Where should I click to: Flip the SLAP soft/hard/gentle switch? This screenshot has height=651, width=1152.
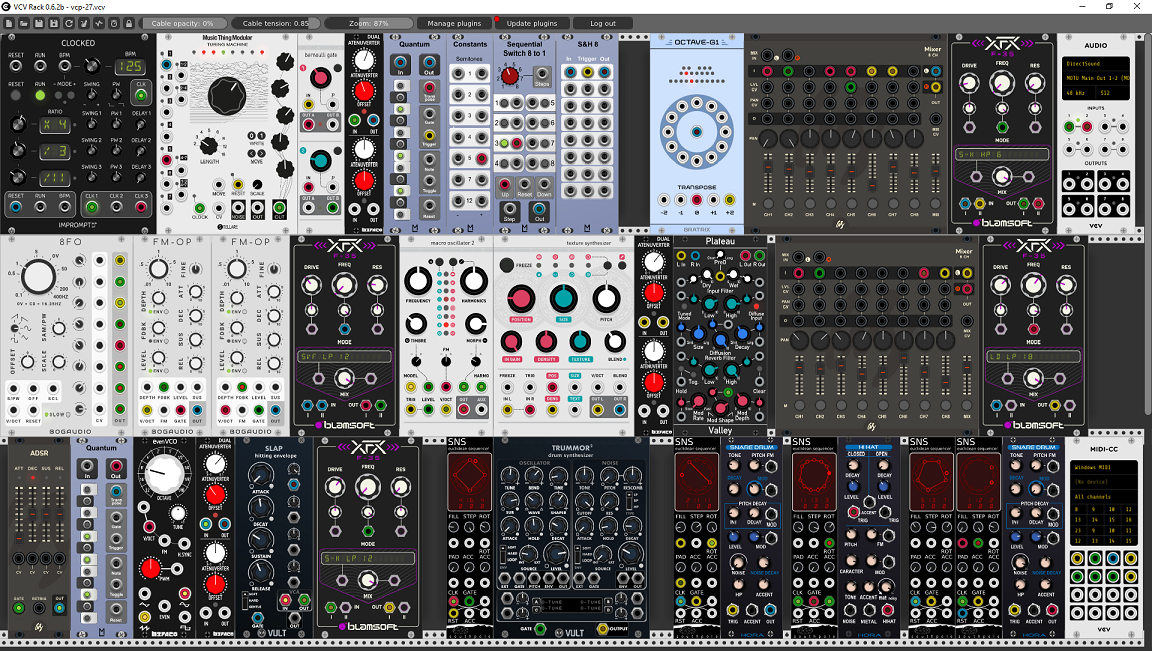point(244,600)
